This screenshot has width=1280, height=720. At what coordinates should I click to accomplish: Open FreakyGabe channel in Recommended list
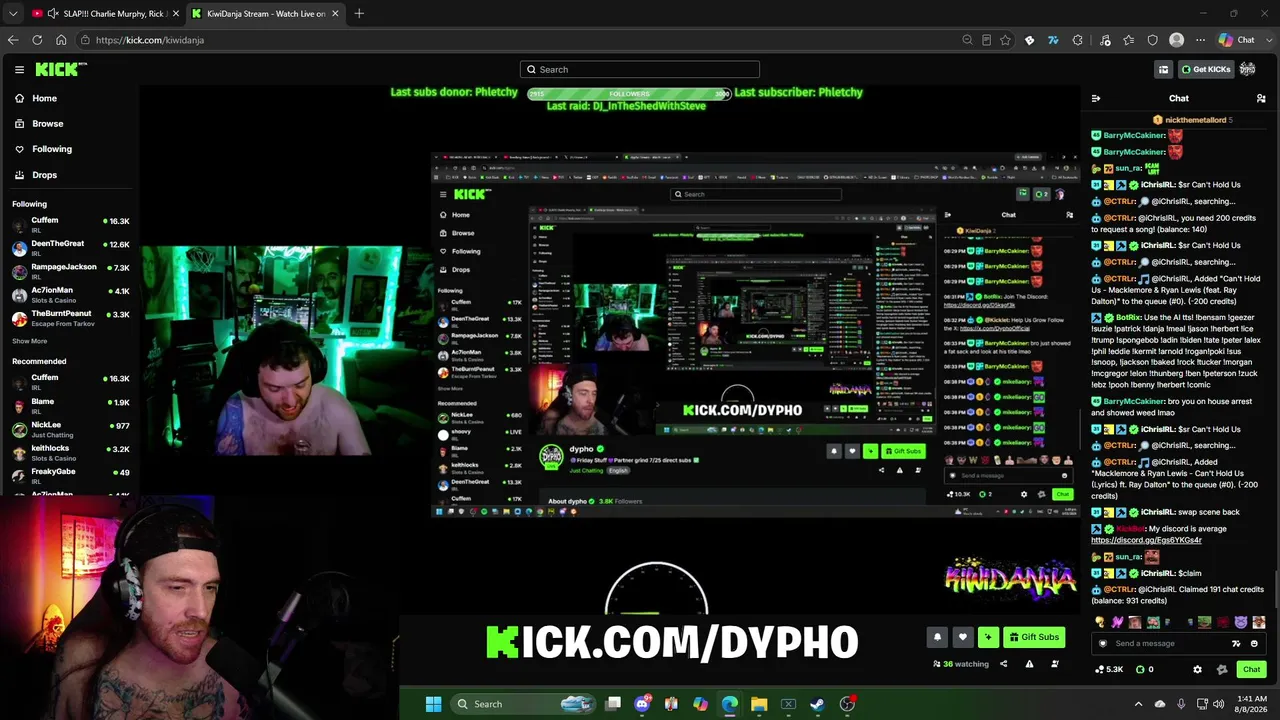[70, 475]
